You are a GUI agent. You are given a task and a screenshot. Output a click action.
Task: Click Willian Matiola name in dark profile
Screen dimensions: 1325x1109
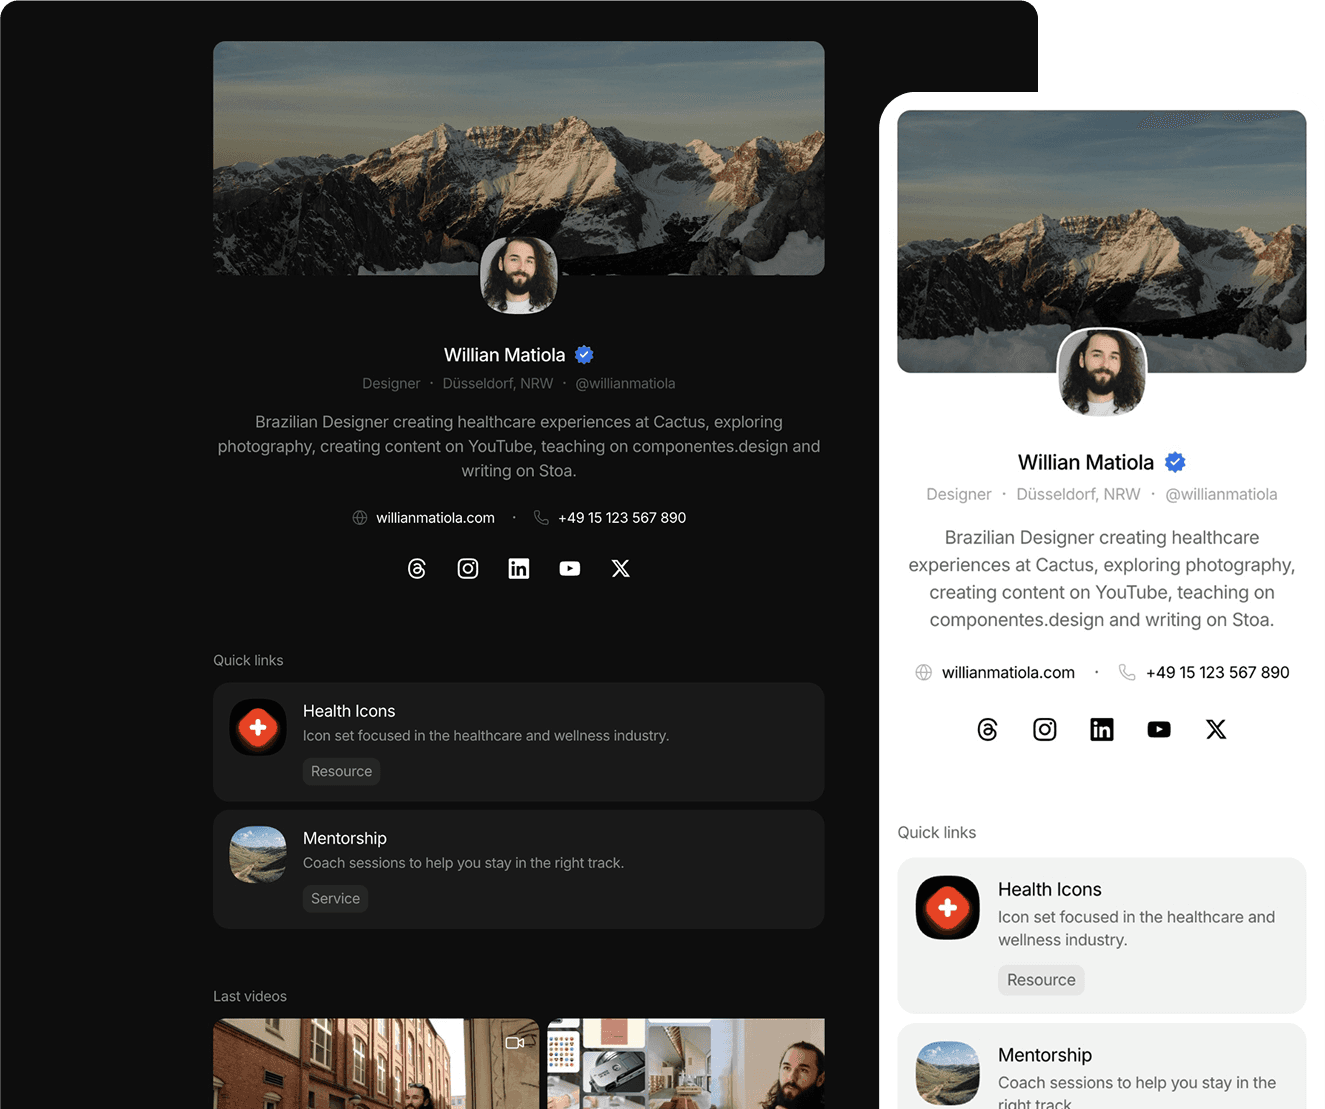[x=505, y=355]
